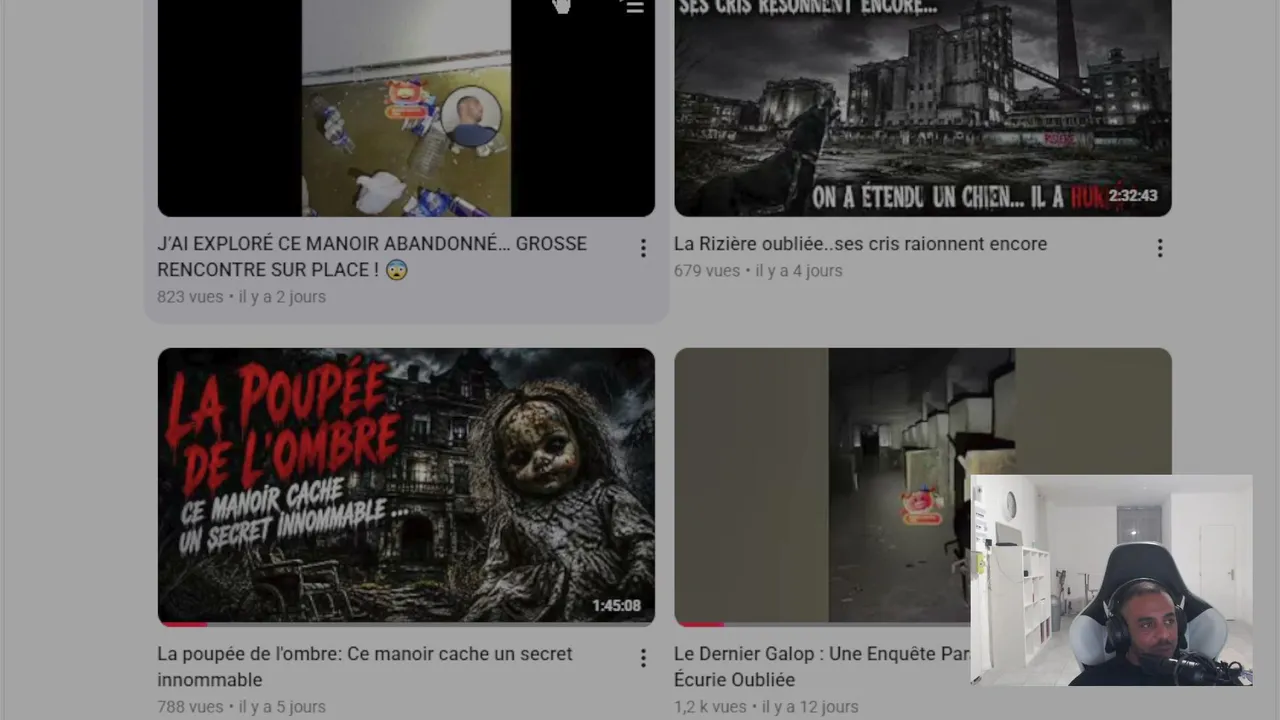The height and width of the screenshot is (720, 1280).
Task: Click the "il y a 4 jours" date
Action: pyautogui.click(x=799, y=271)
